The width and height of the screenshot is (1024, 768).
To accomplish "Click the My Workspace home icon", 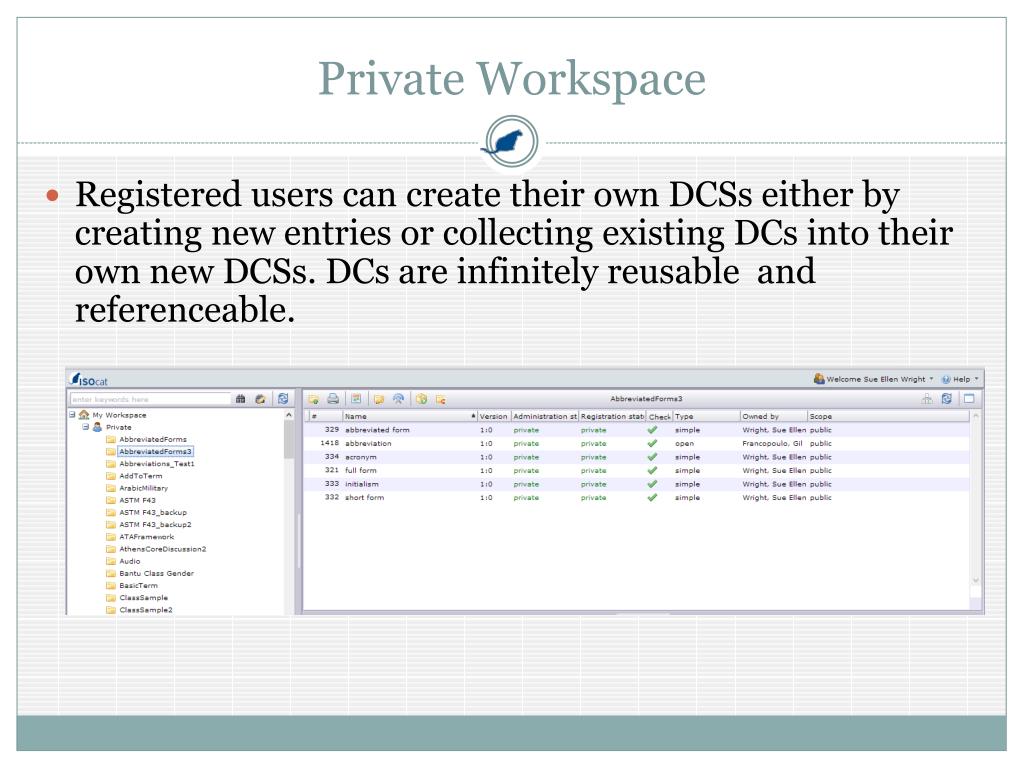I will pos(84,415).
